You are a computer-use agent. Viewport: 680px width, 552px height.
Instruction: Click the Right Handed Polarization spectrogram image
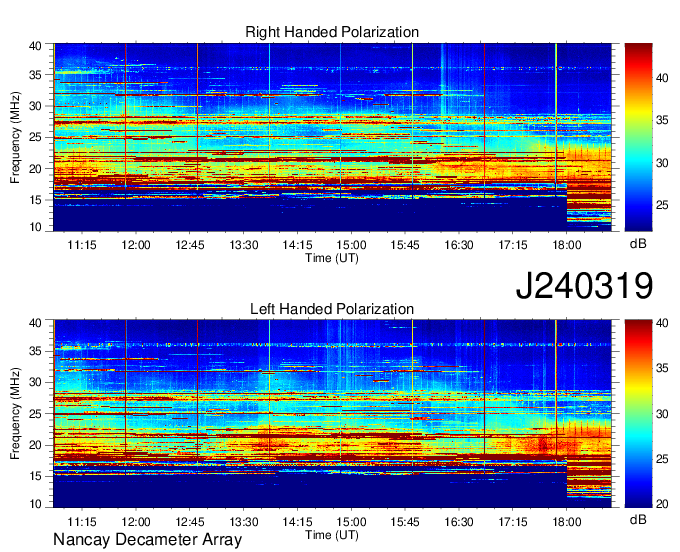(332, 137)
